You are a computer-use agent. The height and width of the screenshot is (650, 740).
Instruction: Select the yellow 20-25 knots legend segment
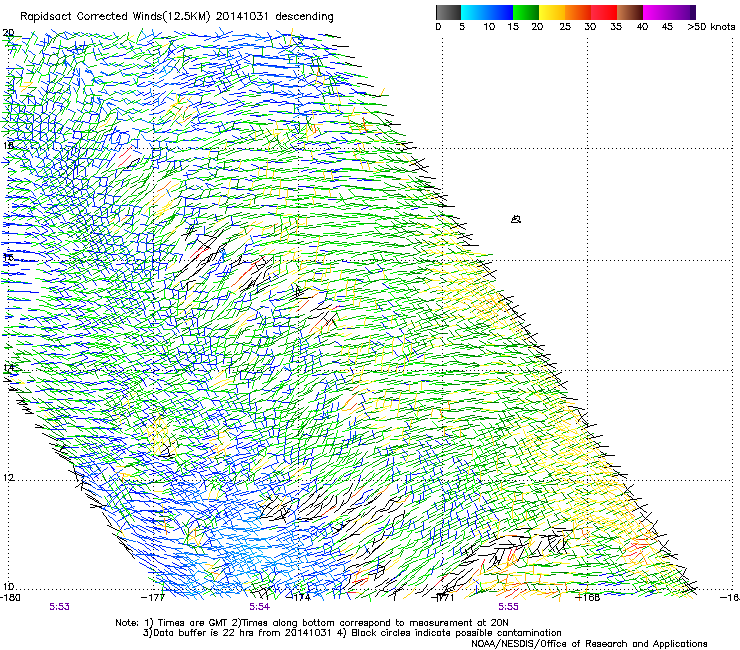(x=552, y=12)
